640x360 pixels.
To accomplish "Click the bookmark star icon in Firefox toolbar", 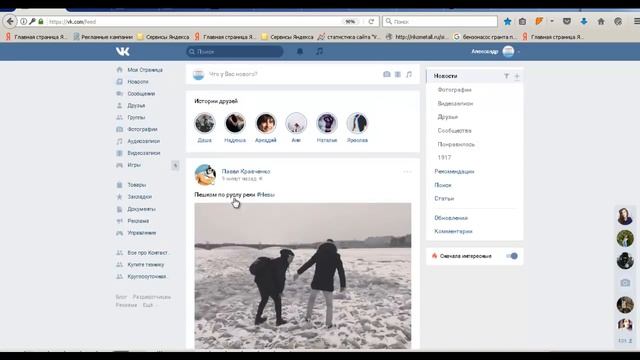I will 507,22.
